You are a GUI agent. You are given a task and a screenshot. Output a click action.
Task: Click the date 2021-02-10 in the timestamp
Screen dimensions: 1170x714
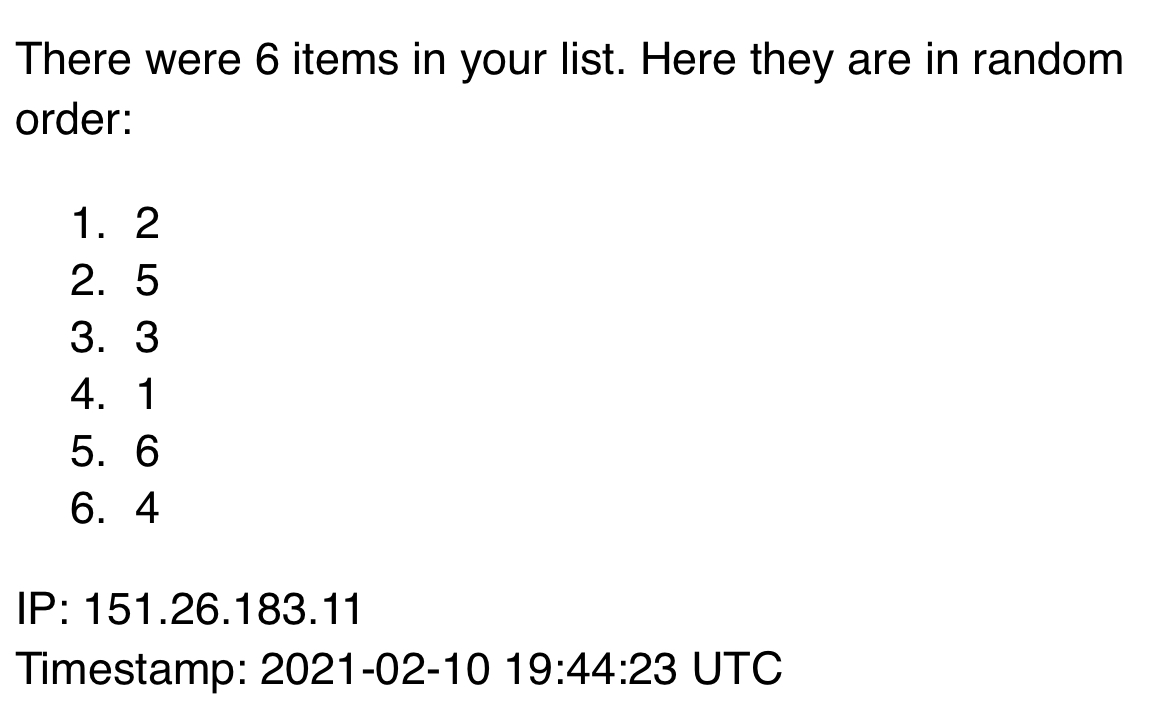[375, 669]
